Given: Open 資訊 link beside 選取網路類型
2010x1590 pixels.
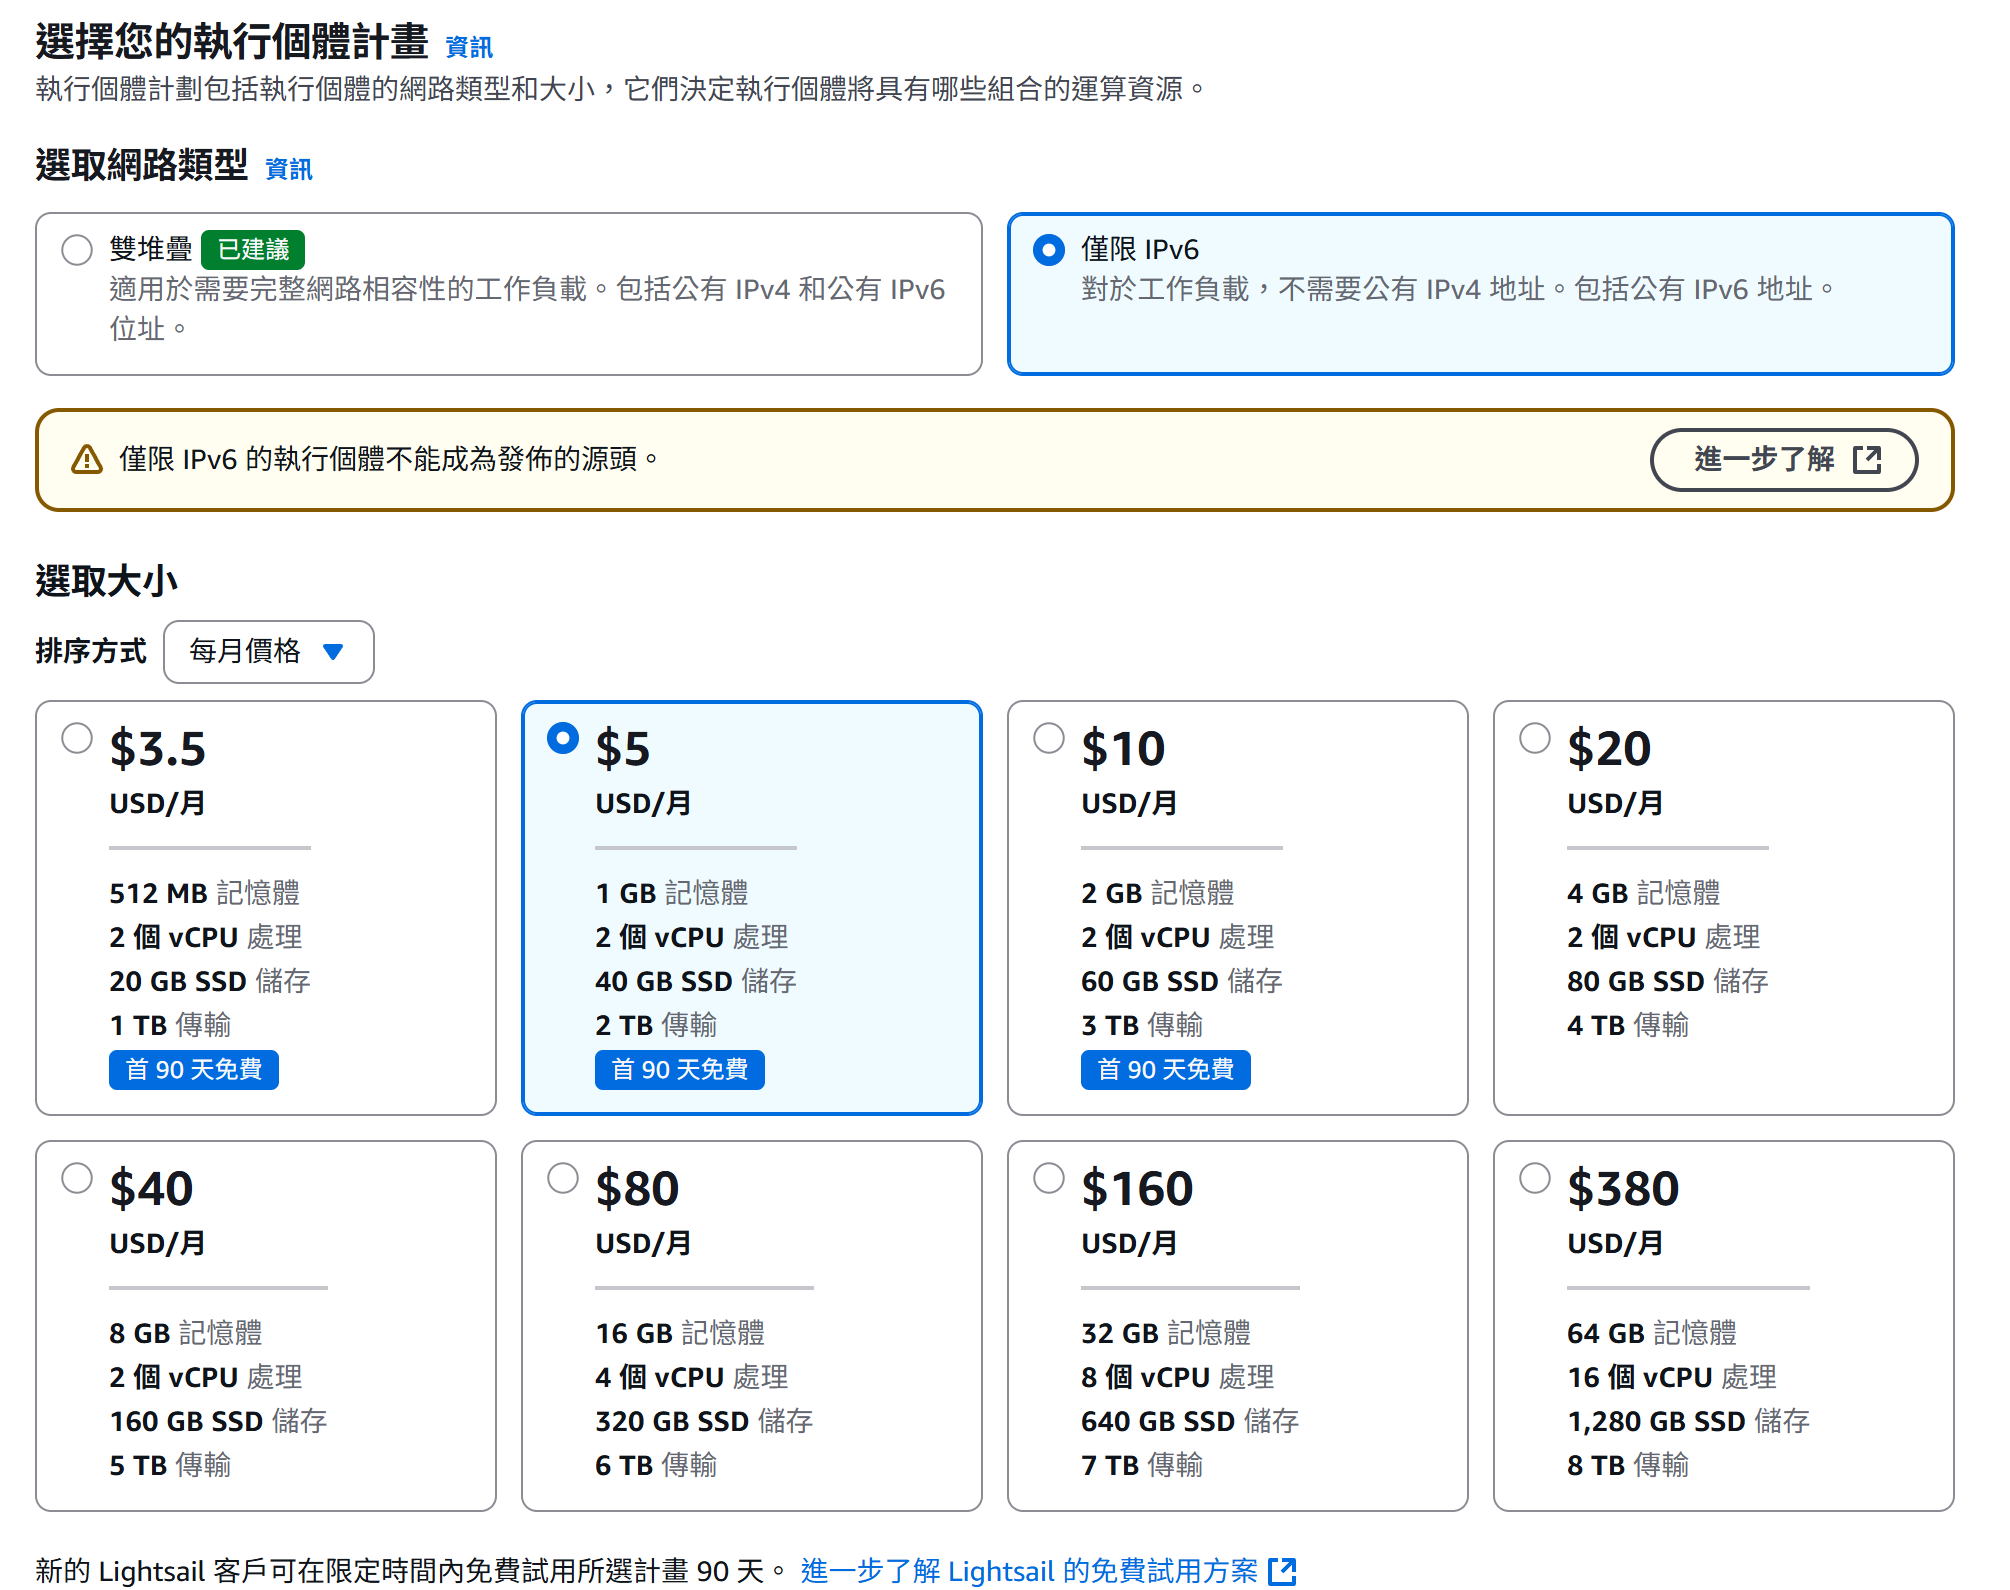Looking at the screenshot, I should (288, 169).
